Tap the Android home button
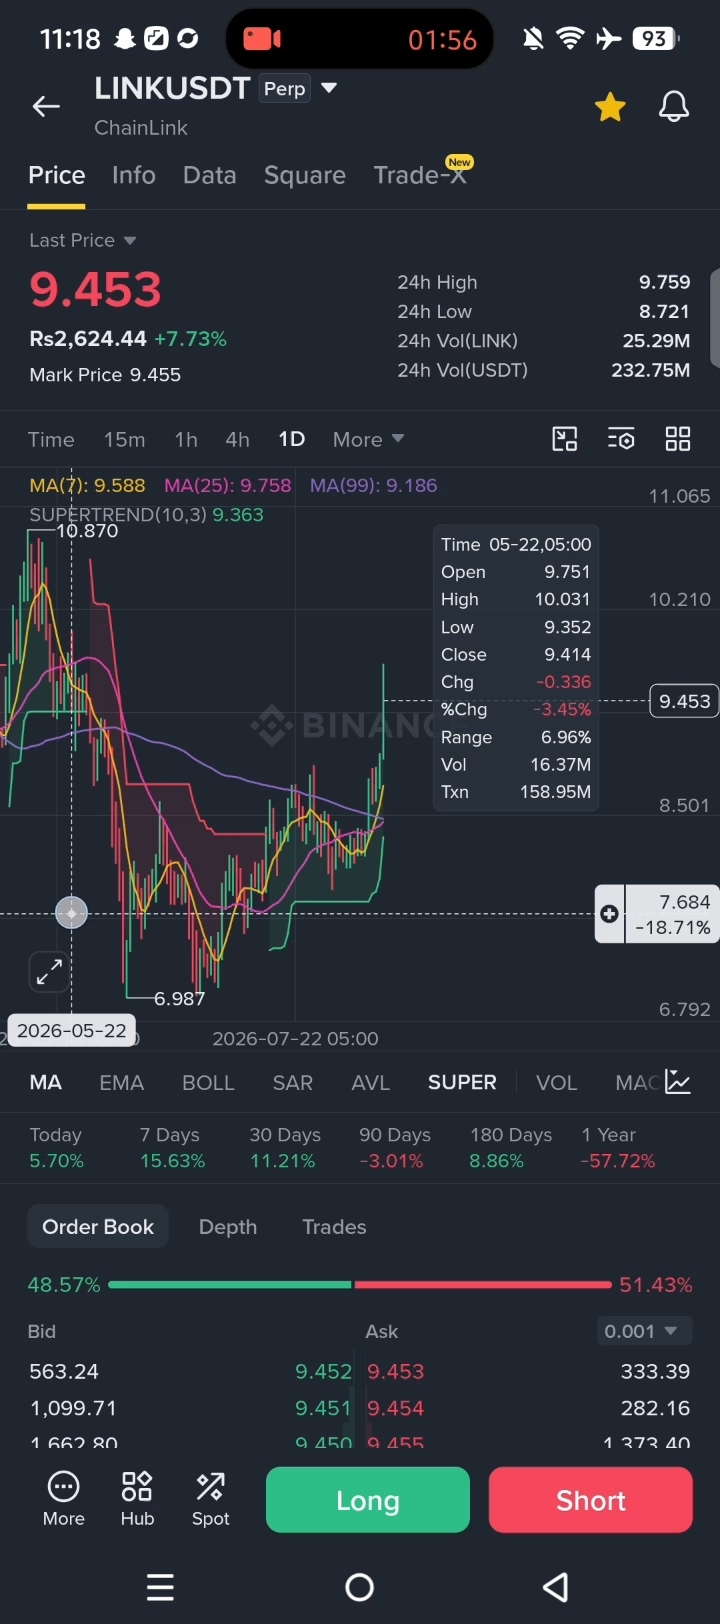Viewport: 720px width, 1624px height. click(359, 1587)
